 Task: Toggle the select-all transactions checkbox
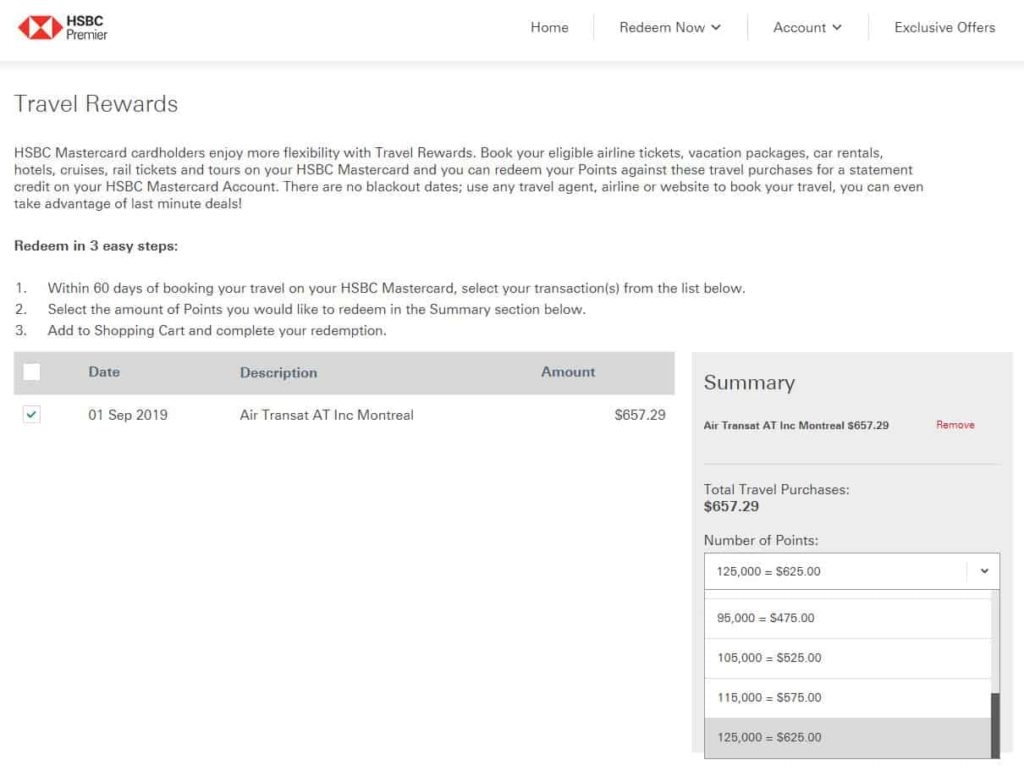point(32,372)
